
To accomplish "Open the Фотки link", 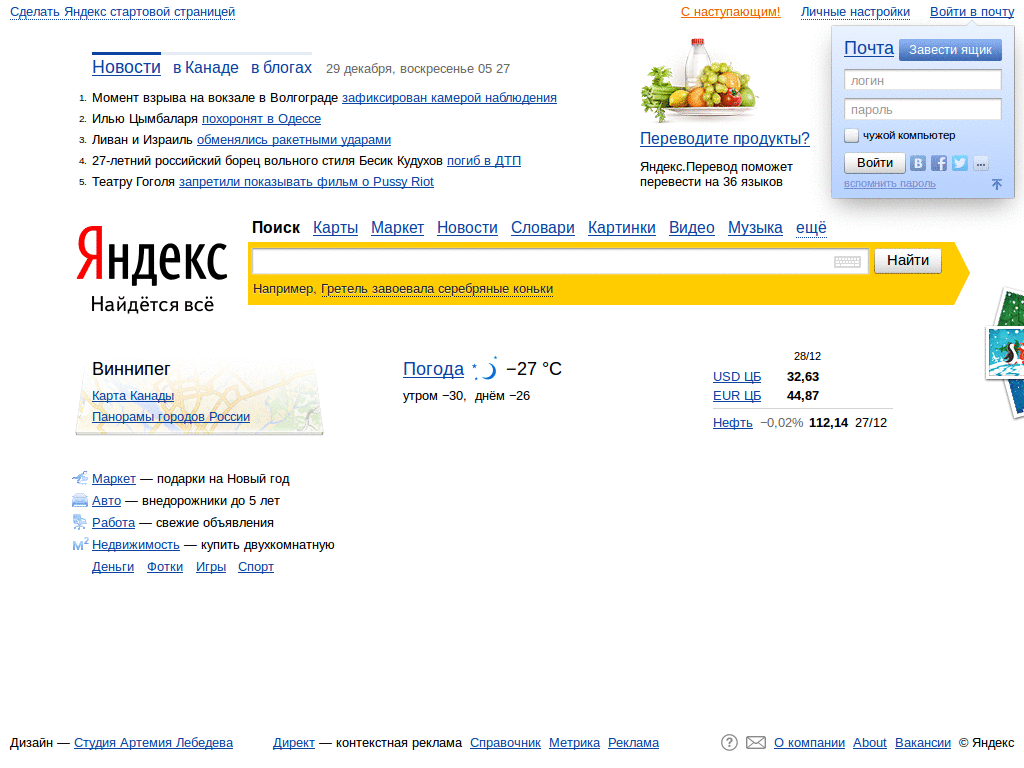I will point(165,566).
